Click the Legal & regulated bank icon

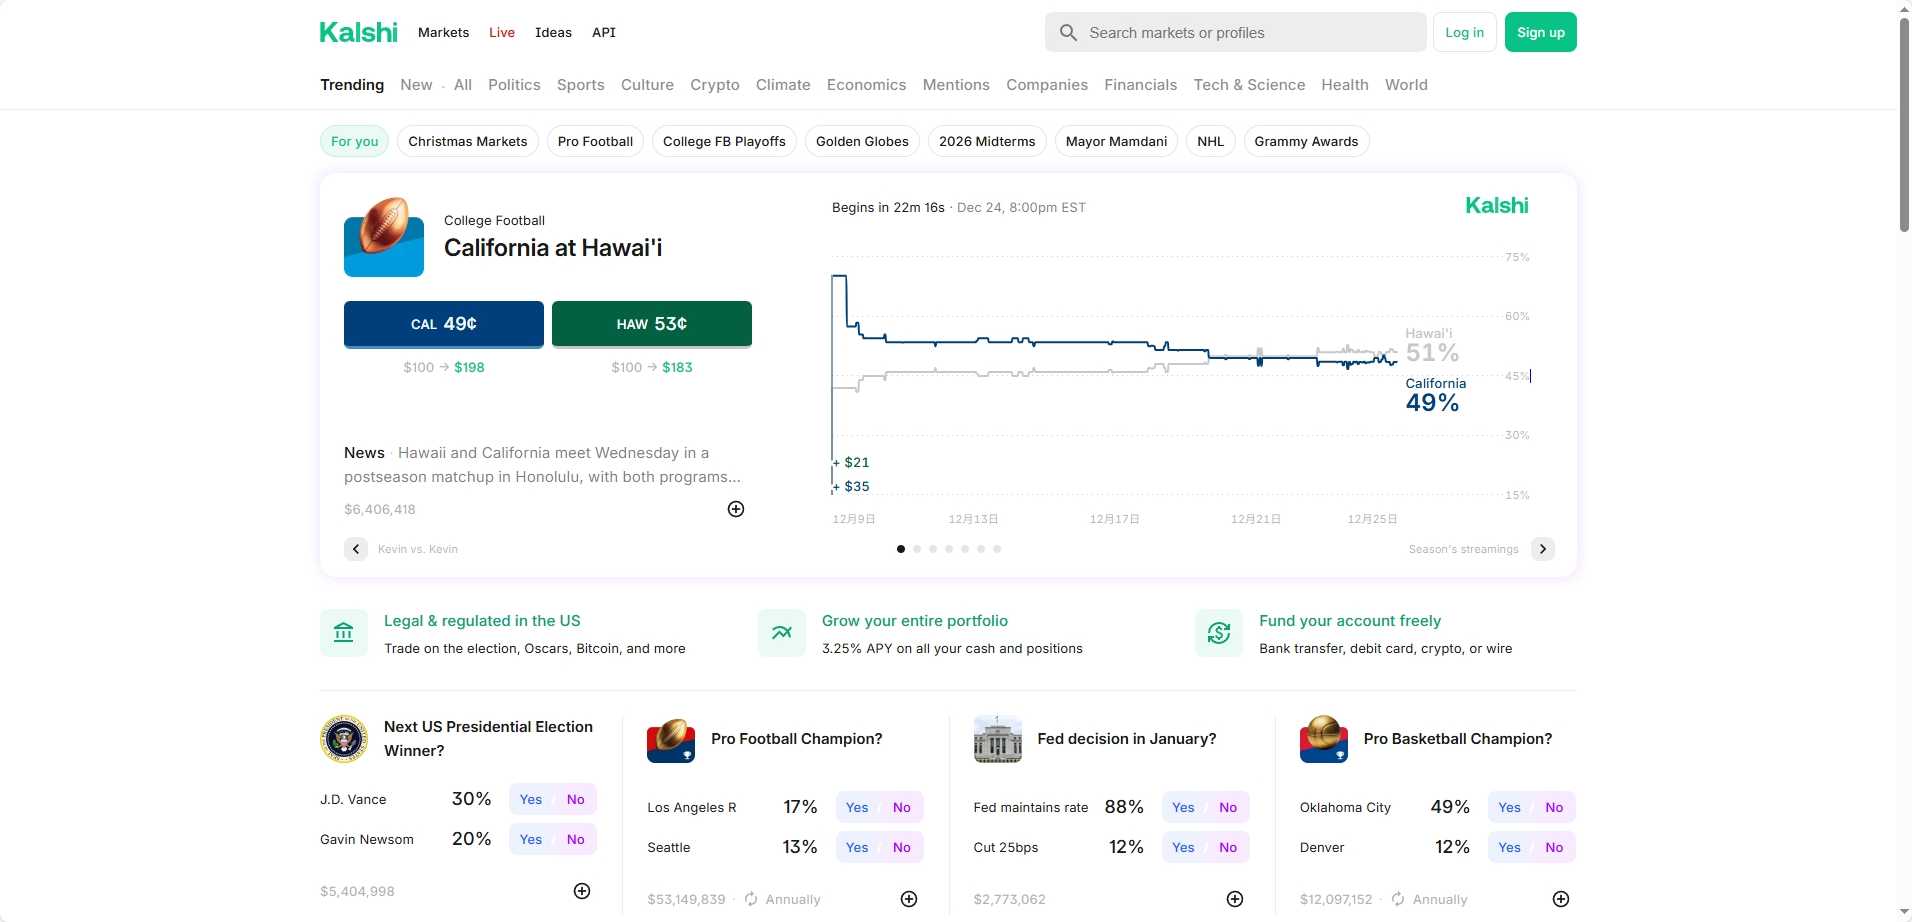(344, 633)
